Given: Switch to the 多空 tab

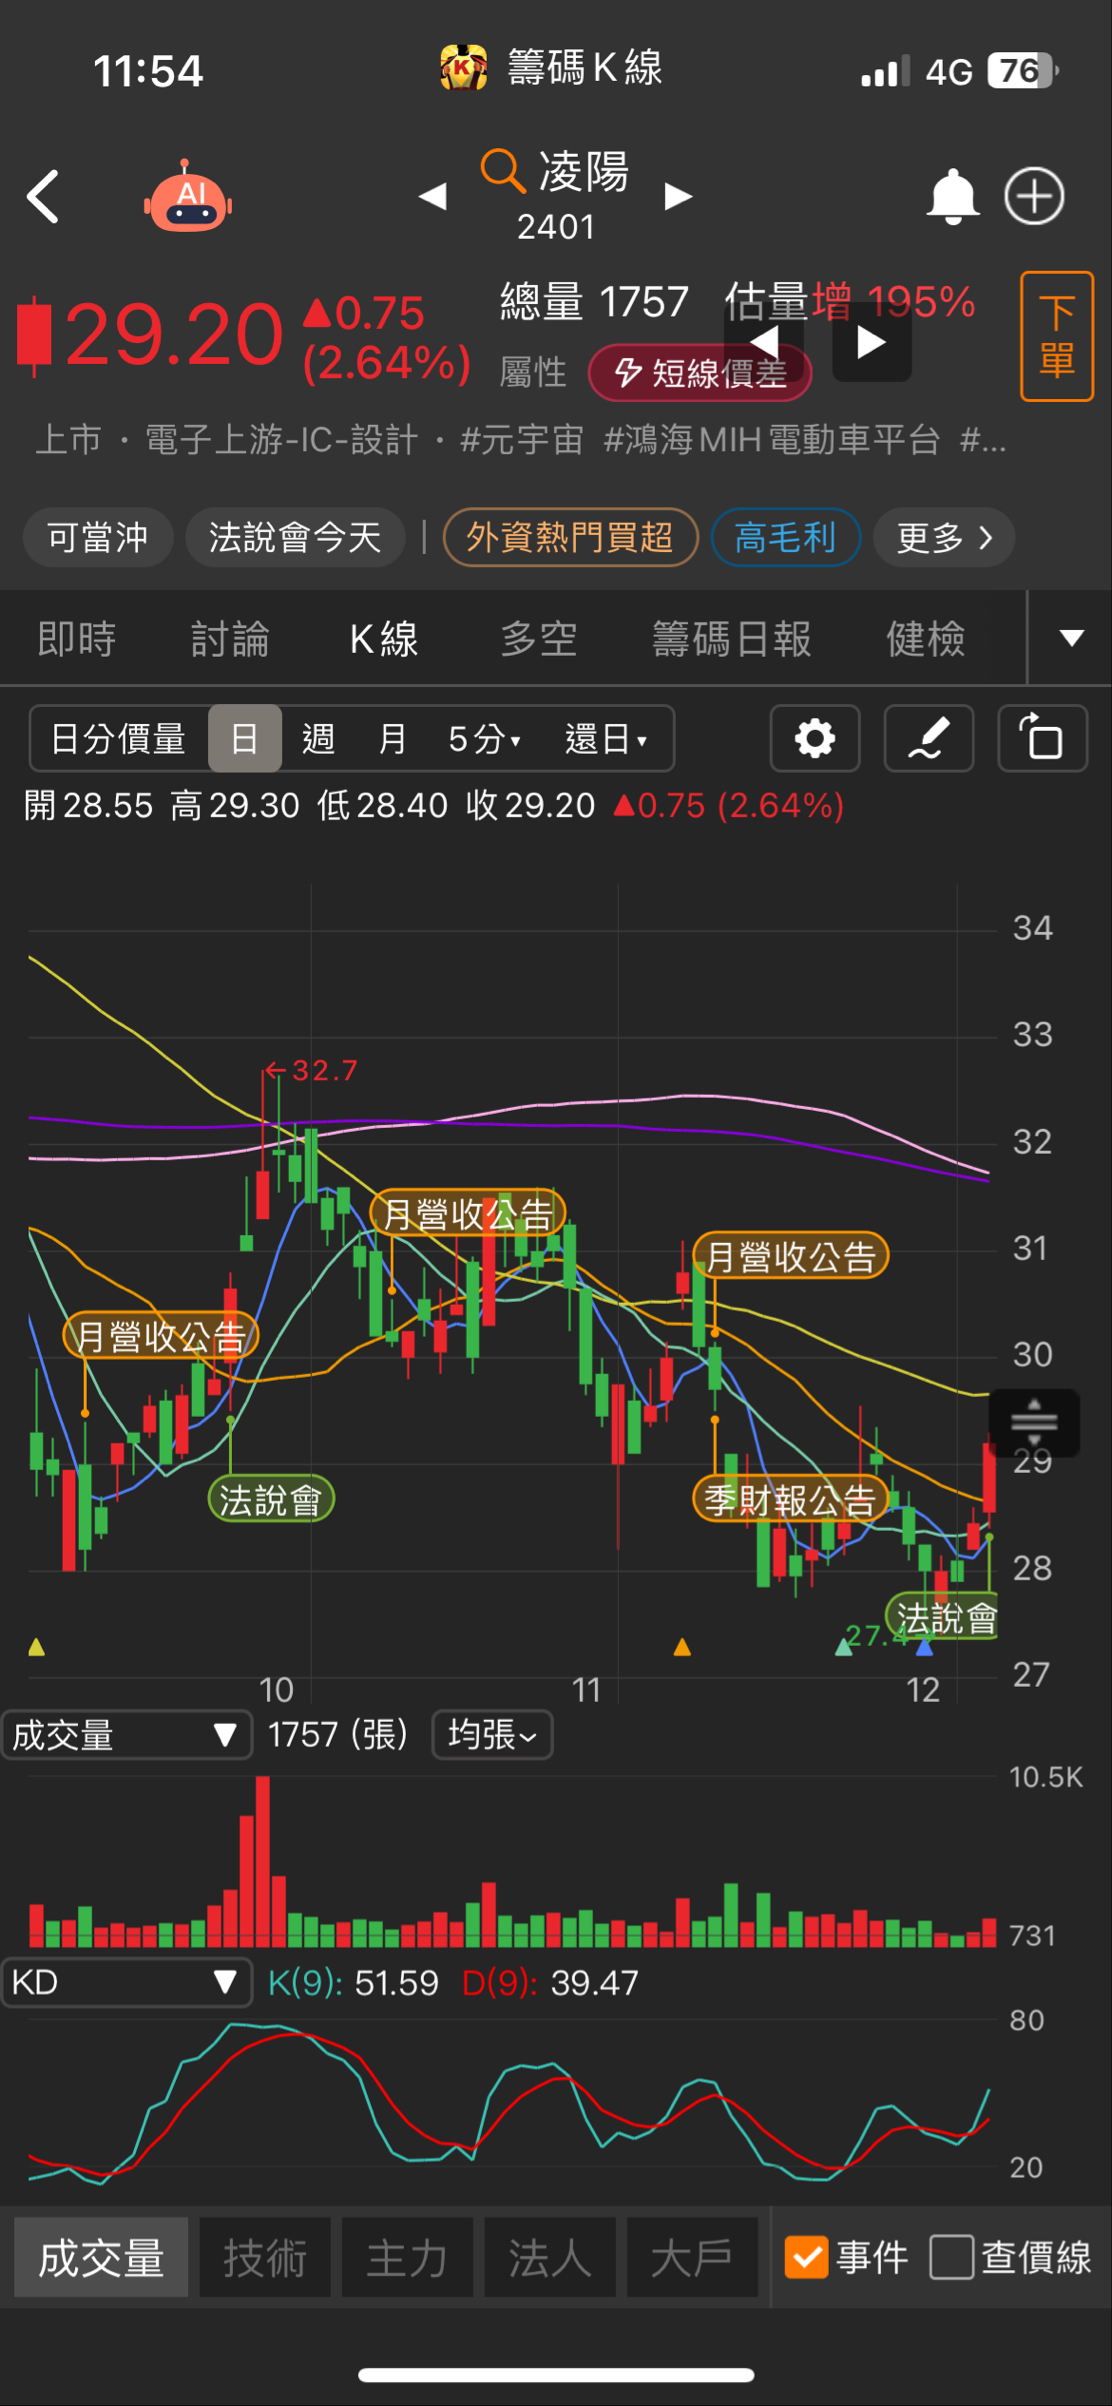Looking at the screenshot, I should coord(539,639).
